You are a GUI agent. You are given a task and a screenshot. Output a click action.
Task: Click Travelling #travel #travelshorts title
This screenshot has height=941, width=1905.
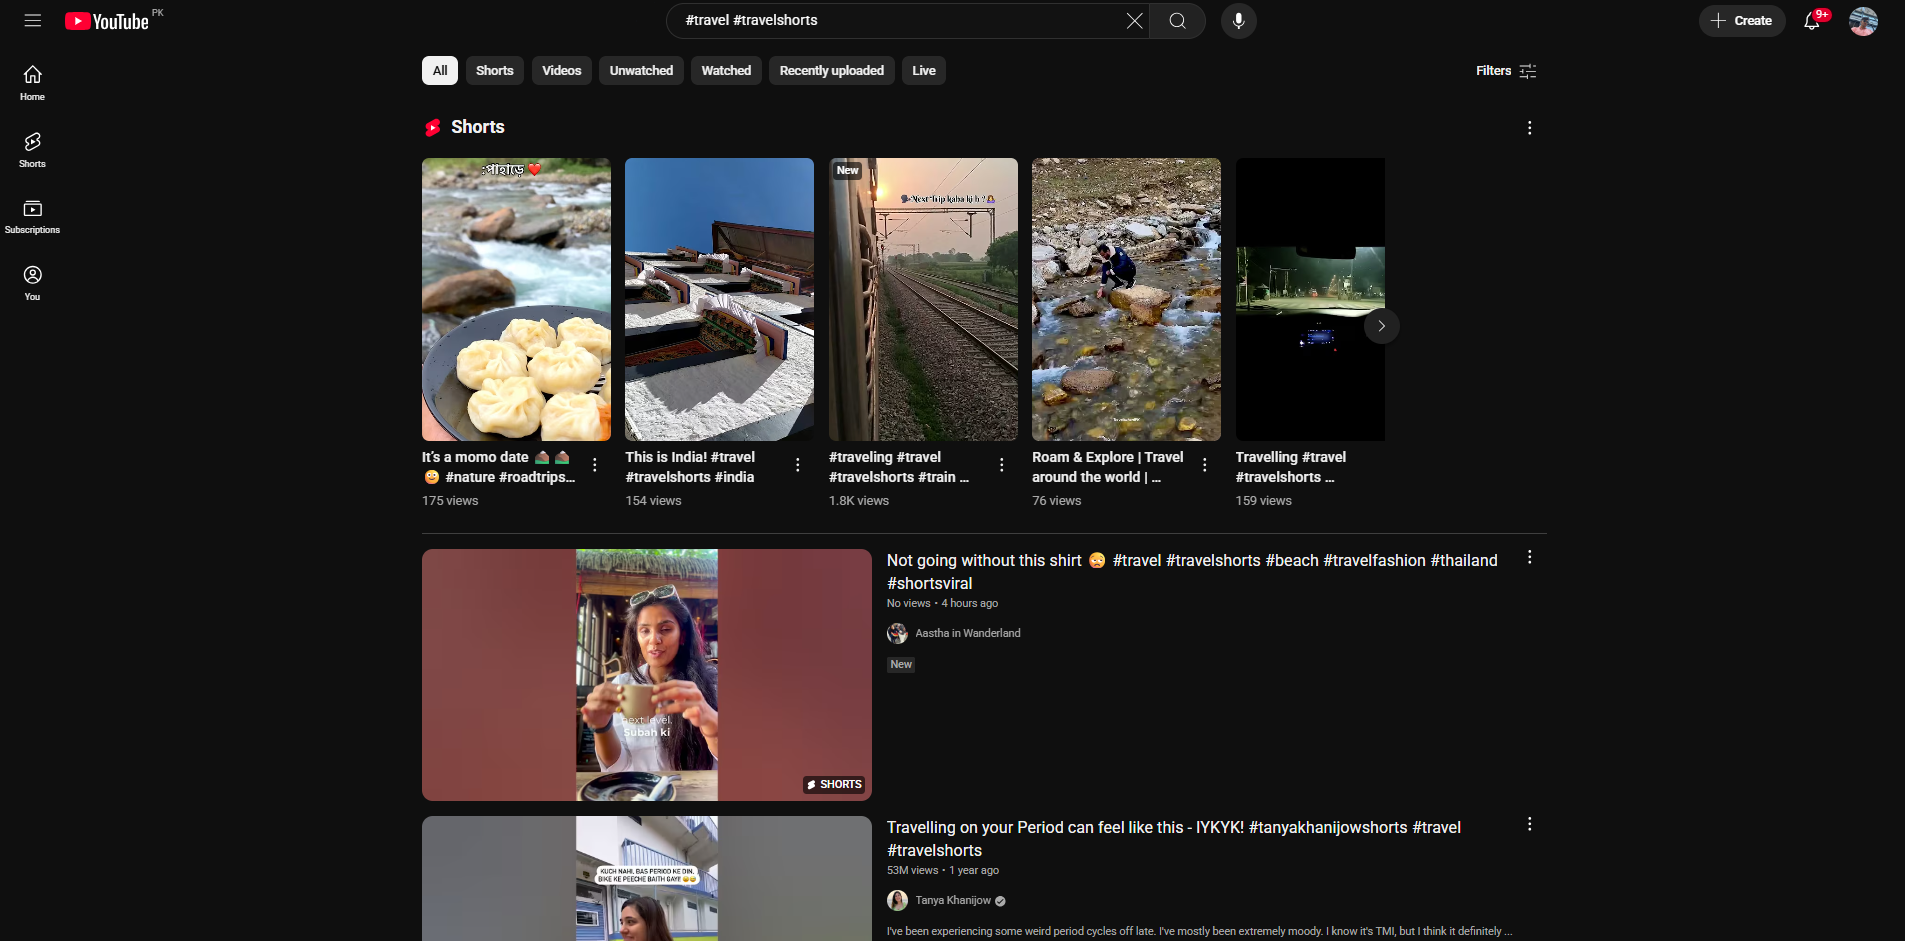[x=1290, y=467]
